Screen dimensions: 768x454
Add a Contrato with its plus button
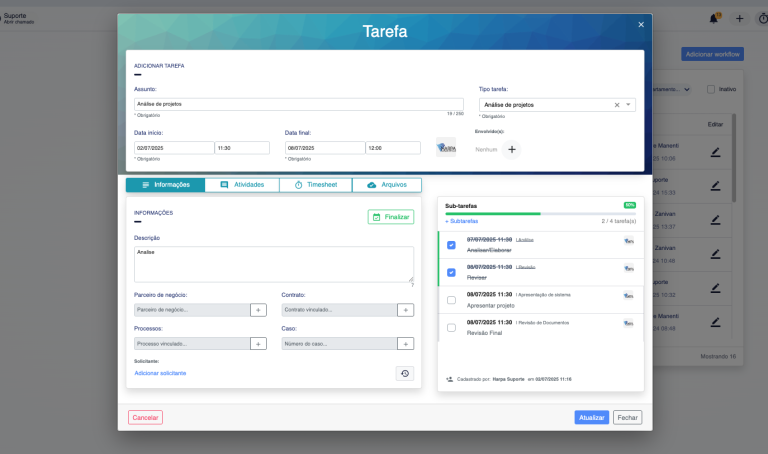click(x=406, y=310)
